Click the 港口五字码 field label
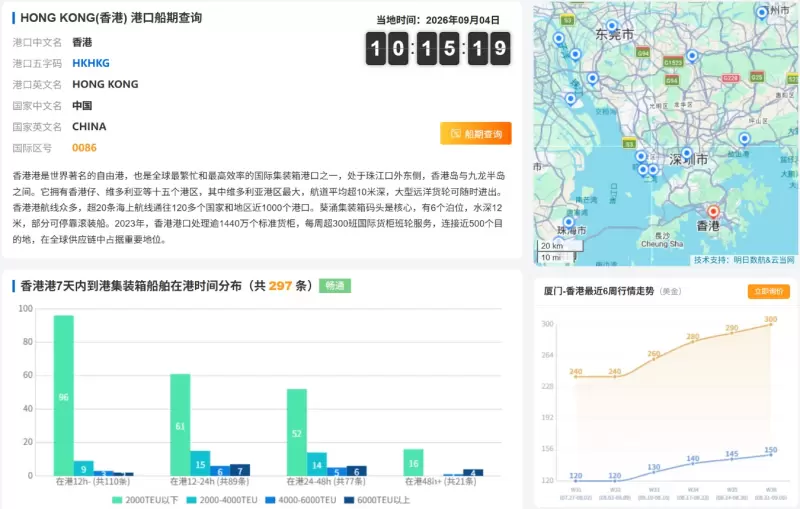This screenshot has height=509, width=800. (37, 63)
